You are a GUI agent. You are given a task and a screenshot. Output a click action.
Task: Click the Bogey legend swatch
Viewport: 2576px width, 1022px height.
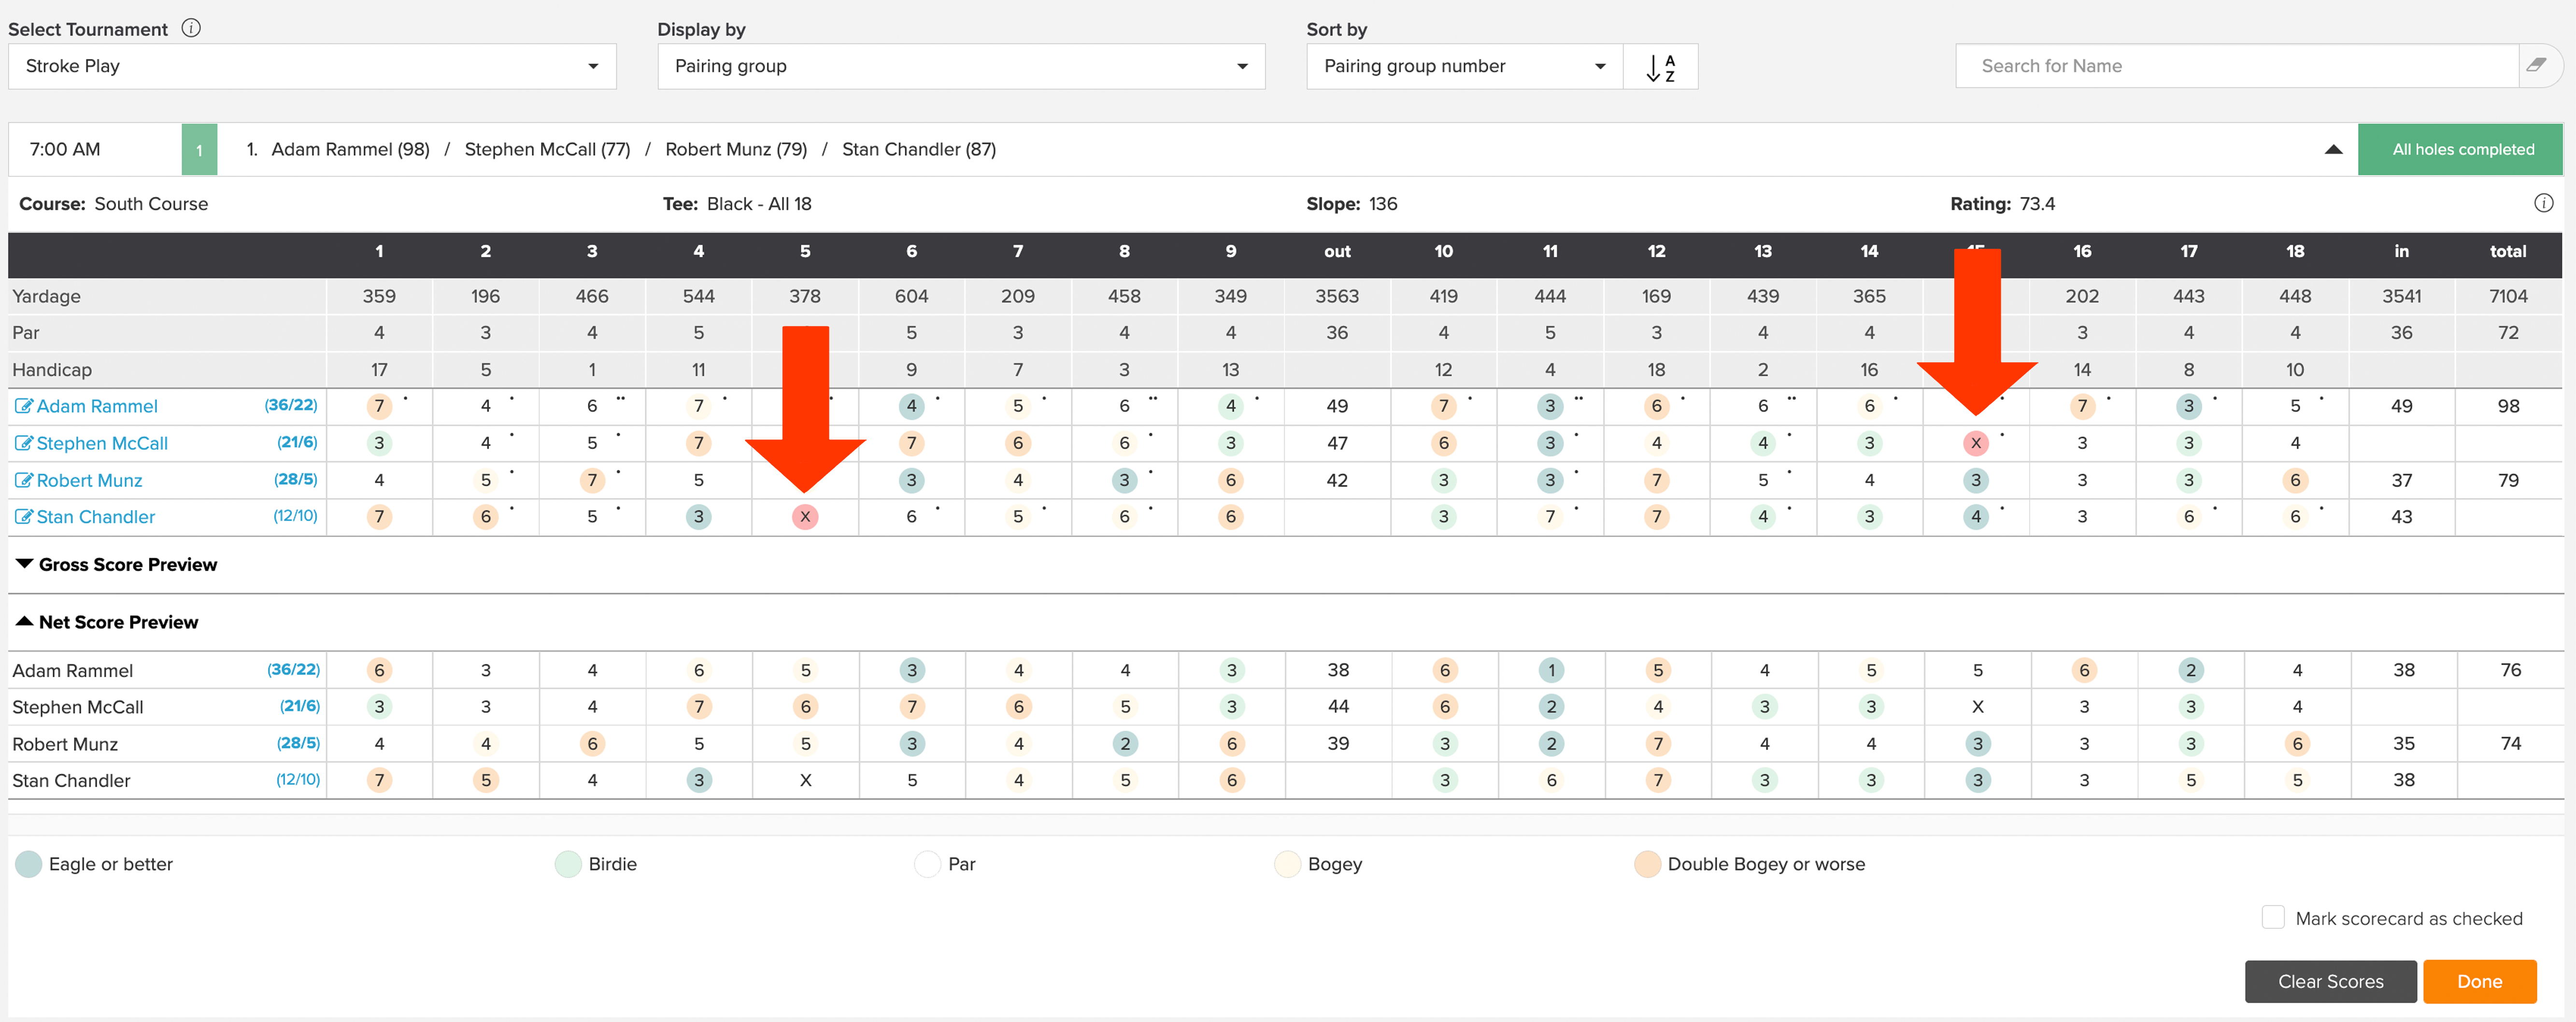coord(1287,864)
